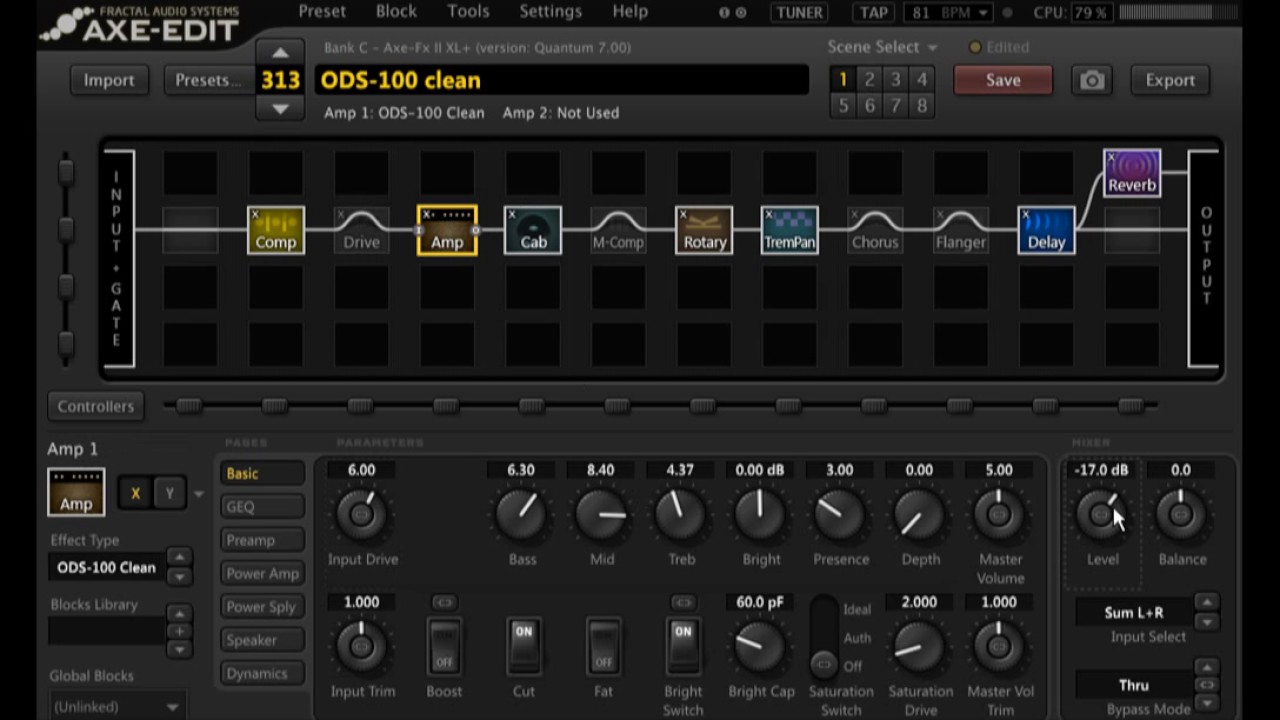Select the Delay block

1047,230
